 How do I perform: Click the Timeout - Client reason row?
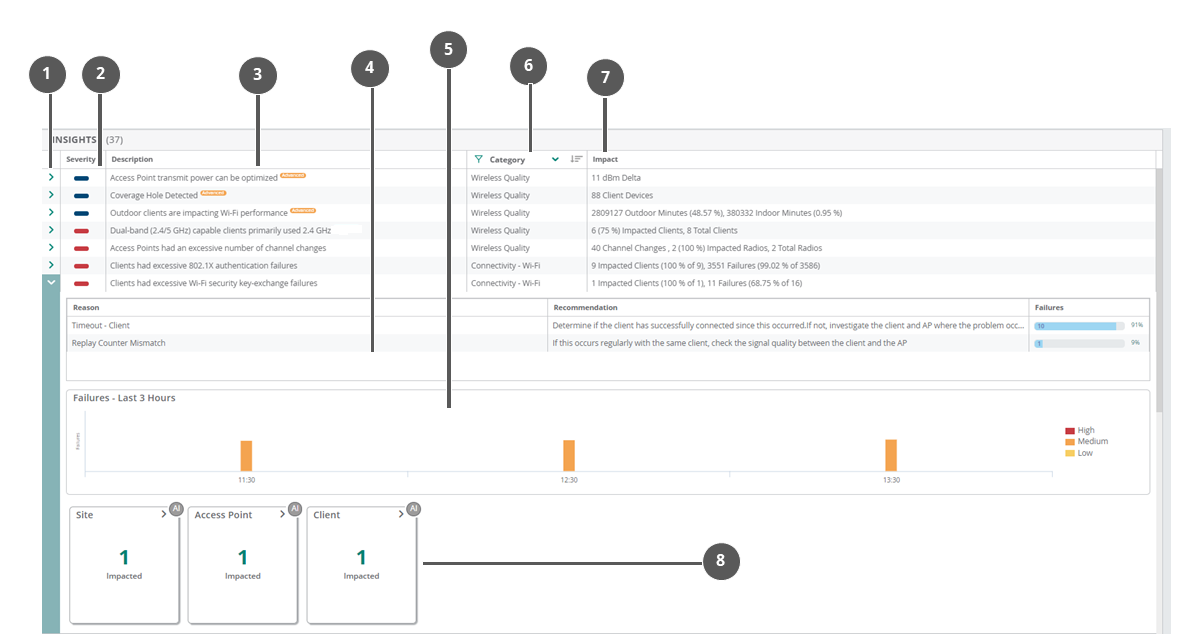(x=608, y=325)
